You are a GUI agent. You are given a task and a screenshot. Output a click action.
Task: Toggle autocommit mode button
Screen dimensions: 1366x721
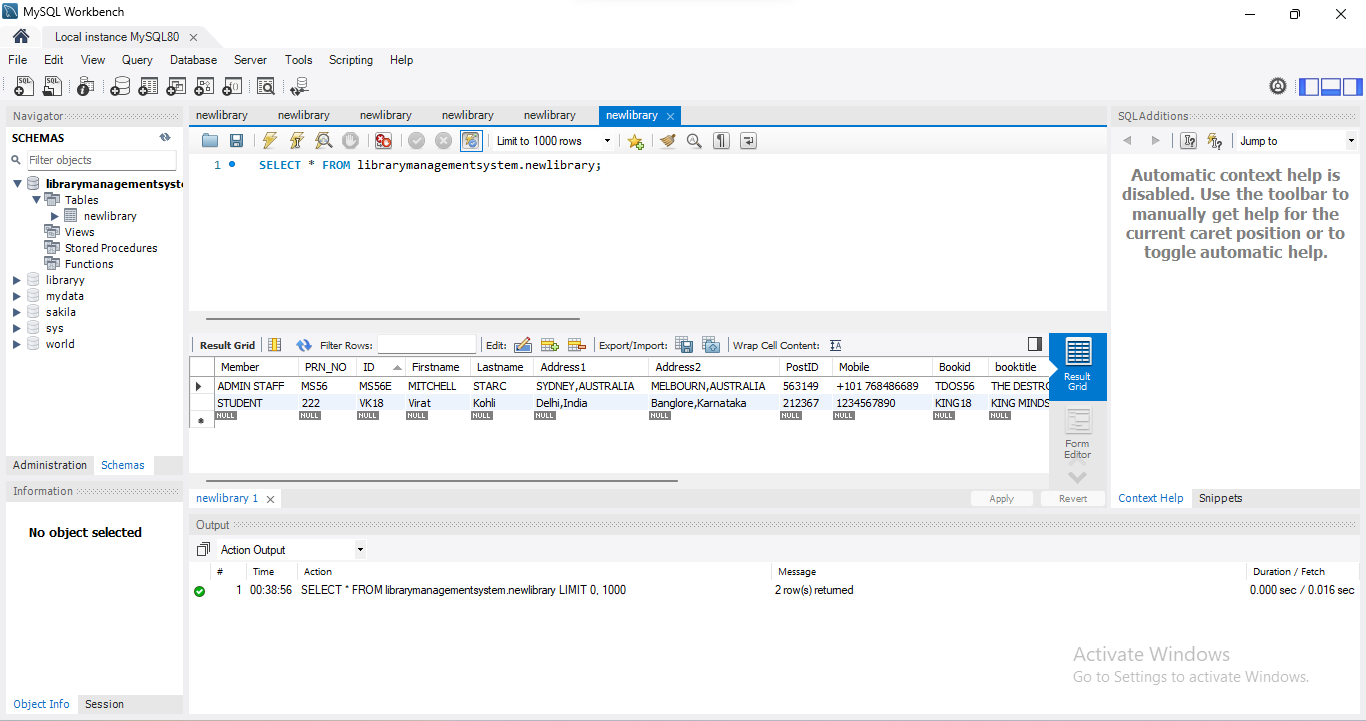[470, 141]
